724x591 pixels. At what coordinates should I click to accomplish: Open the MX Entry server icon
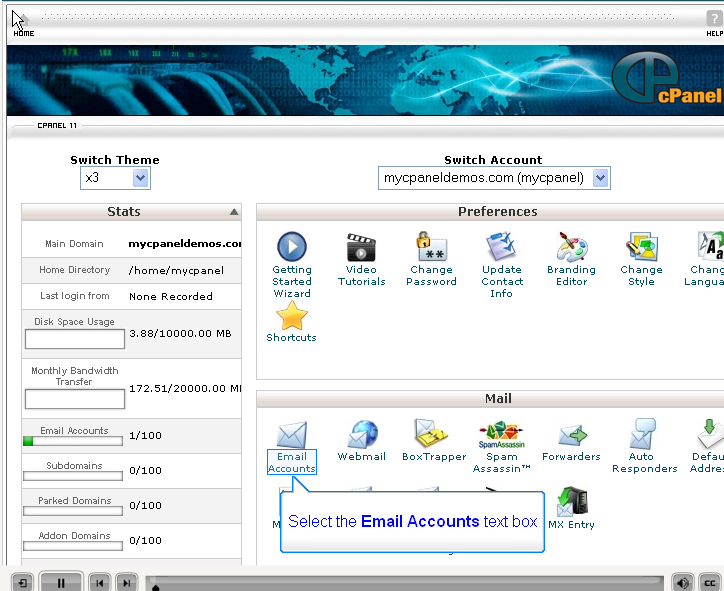[573, 501]
